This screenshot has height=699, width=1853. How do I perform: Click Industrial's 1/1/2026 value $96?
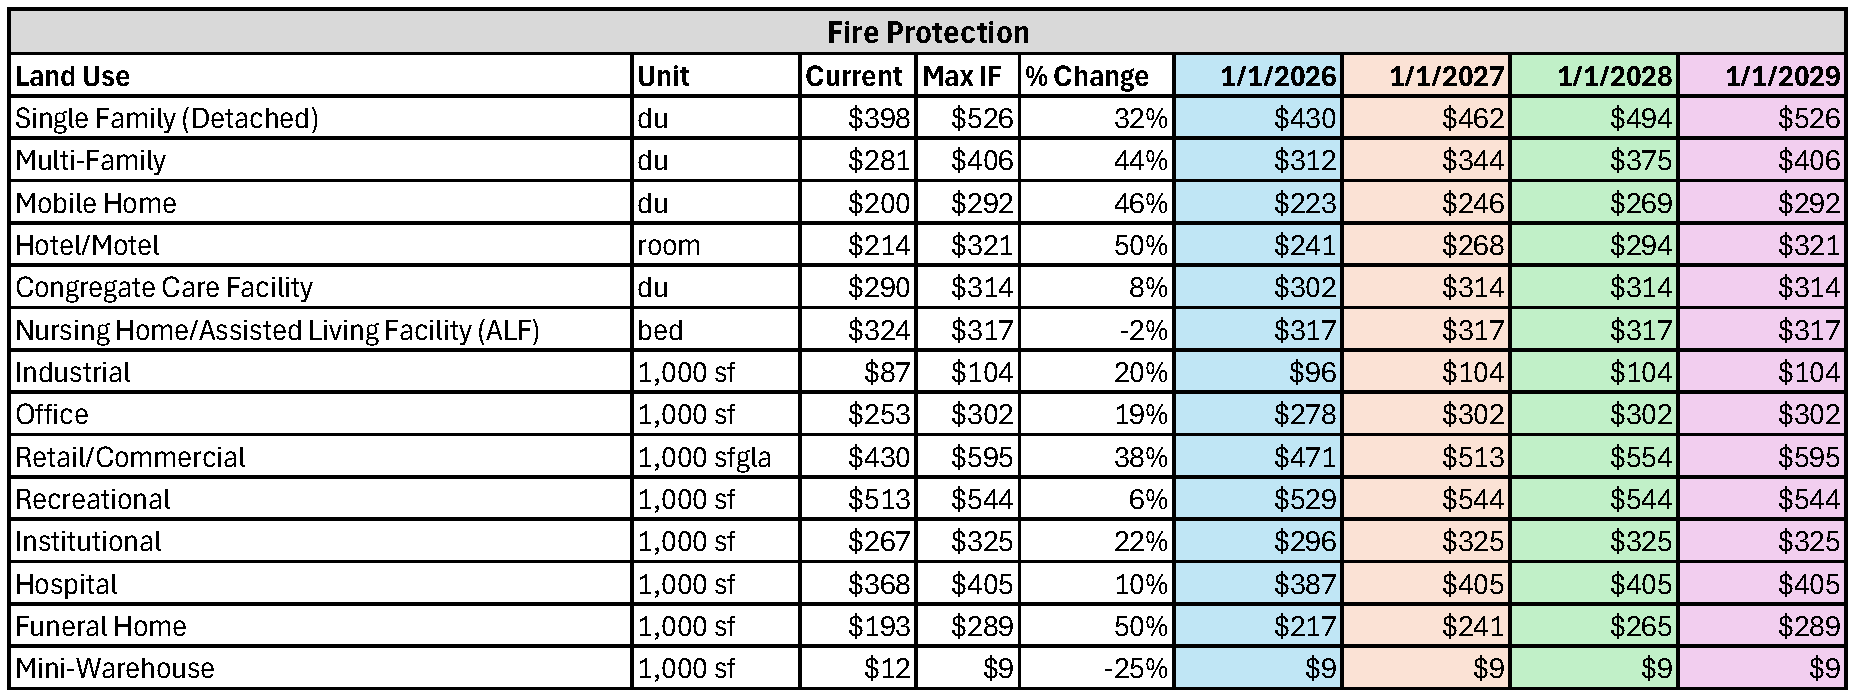click(1312, 372)
